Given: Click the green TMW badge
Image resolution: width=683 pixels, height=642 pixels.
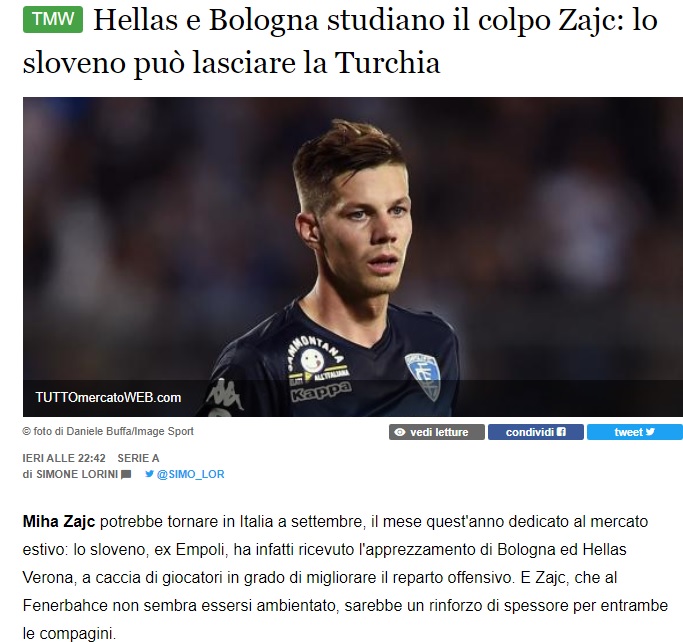Looking at the screenshot, I should (x=53, y=20).
